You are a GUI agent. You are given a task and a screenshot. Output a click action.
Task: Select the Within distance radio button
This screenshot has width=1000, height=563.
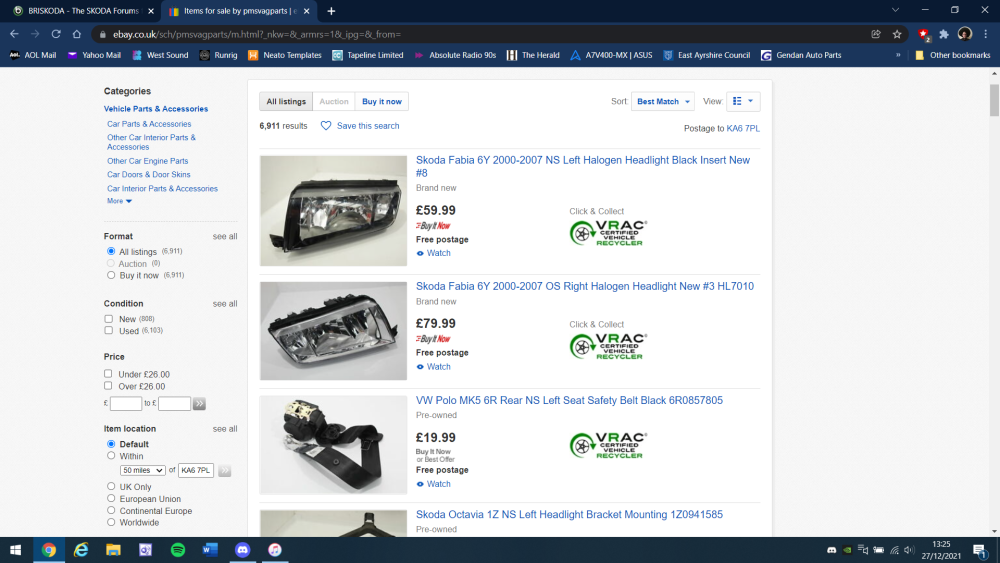point(111,456)
